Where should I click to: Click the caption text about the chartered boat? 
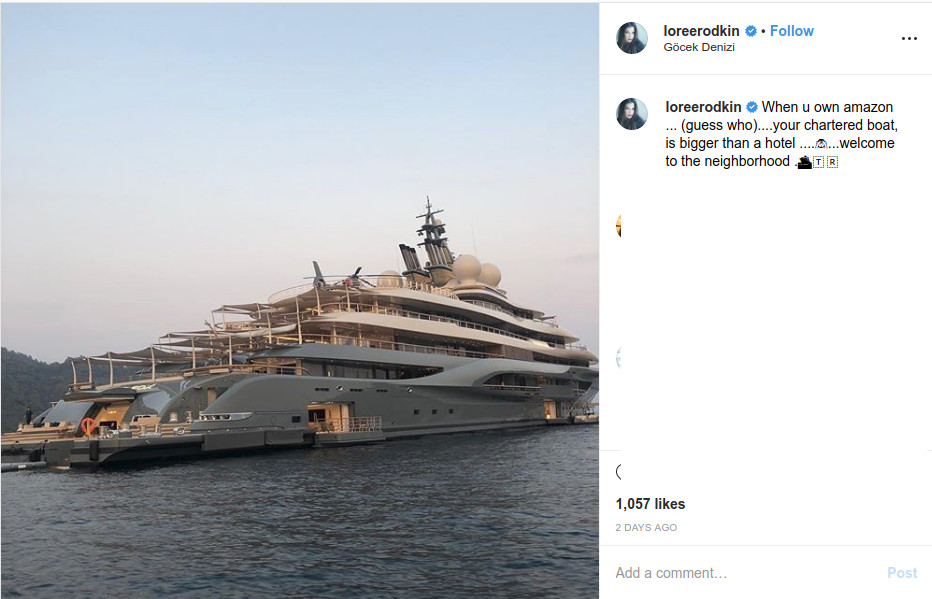point(780,134)
